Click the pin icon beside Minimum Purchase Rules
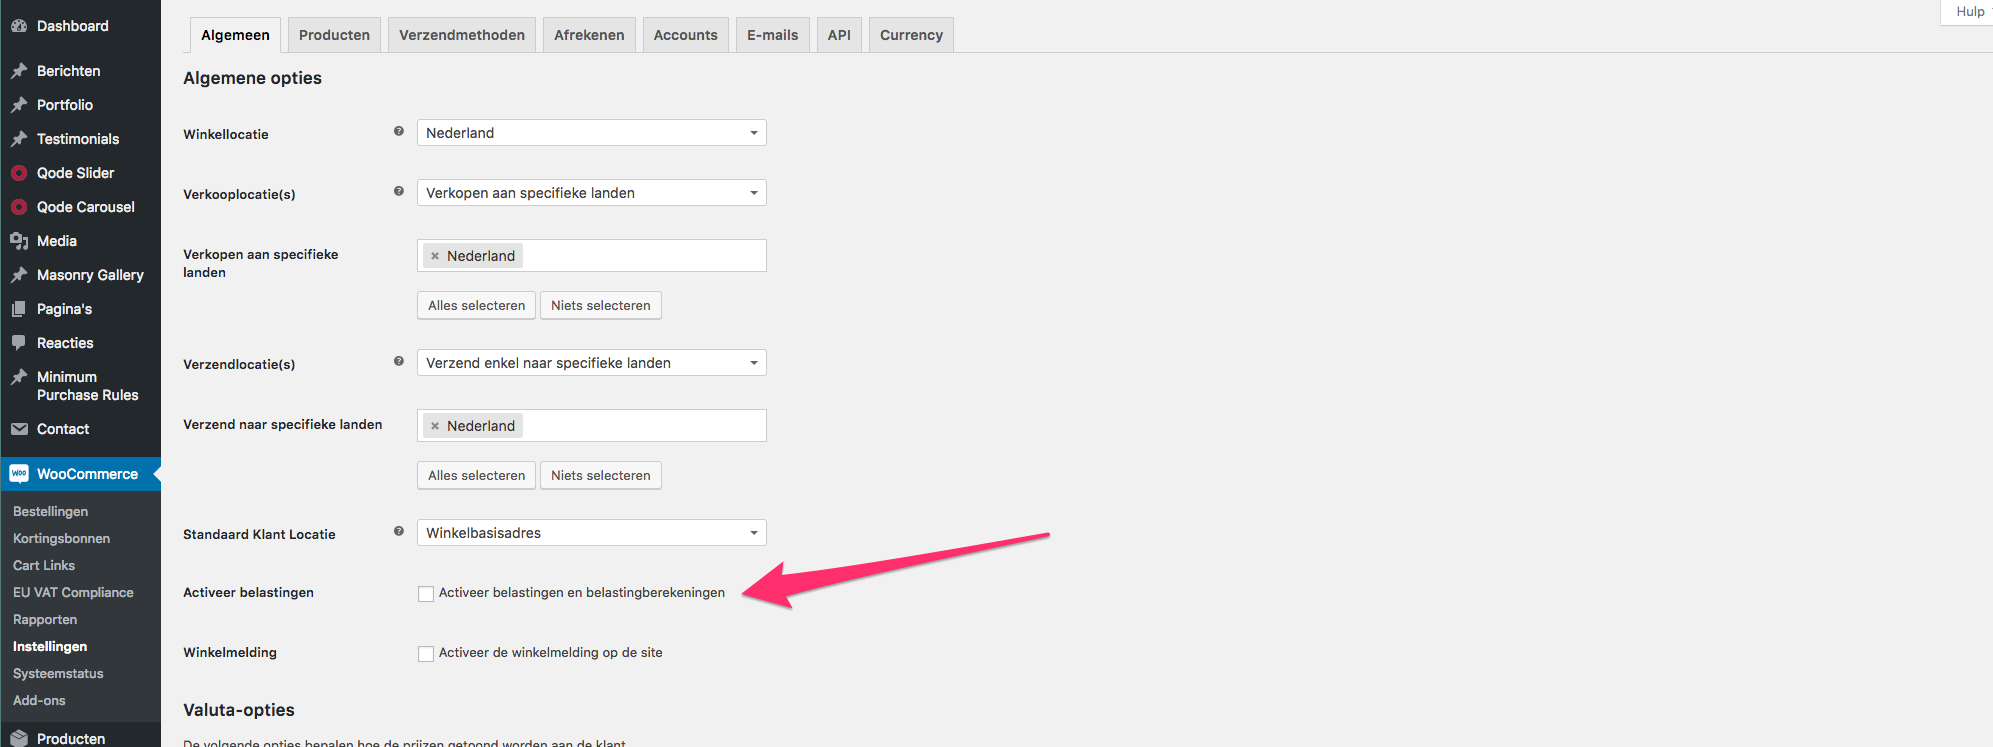The height and width of the screenshot is (747, 1993). pyautogui.click(x=19, y=377)
